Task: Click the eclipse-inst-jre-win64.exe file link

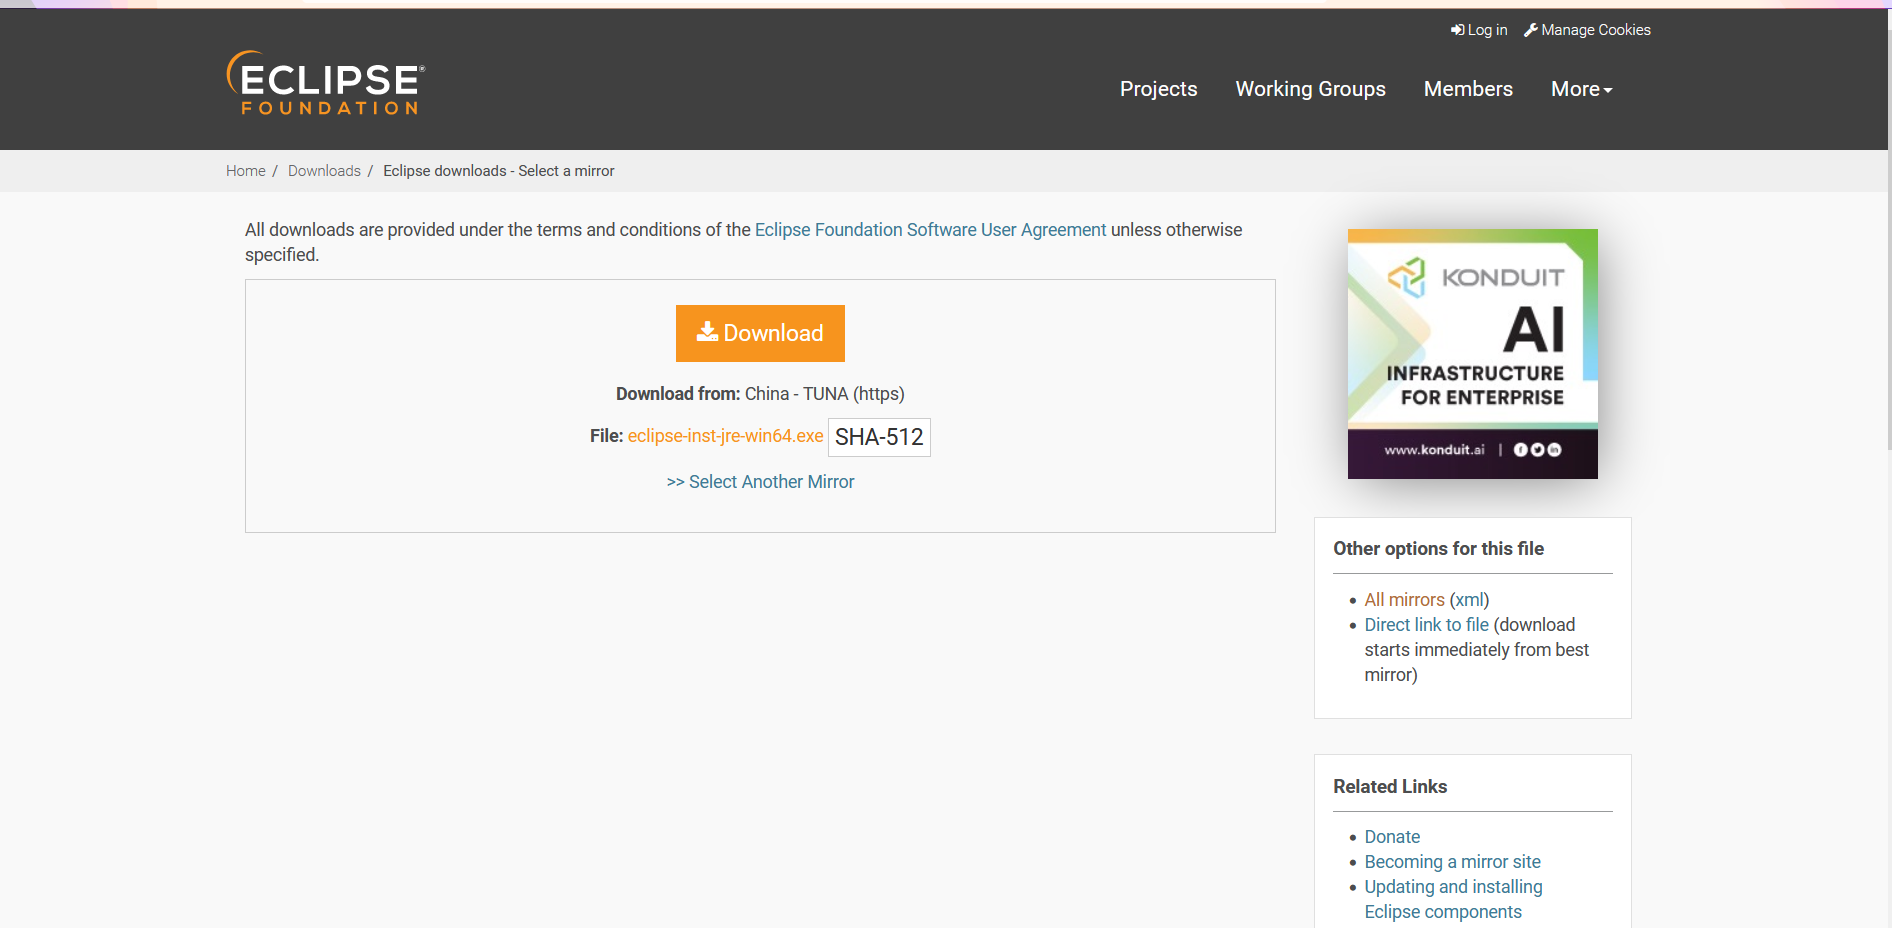Action: coord(725,436)
